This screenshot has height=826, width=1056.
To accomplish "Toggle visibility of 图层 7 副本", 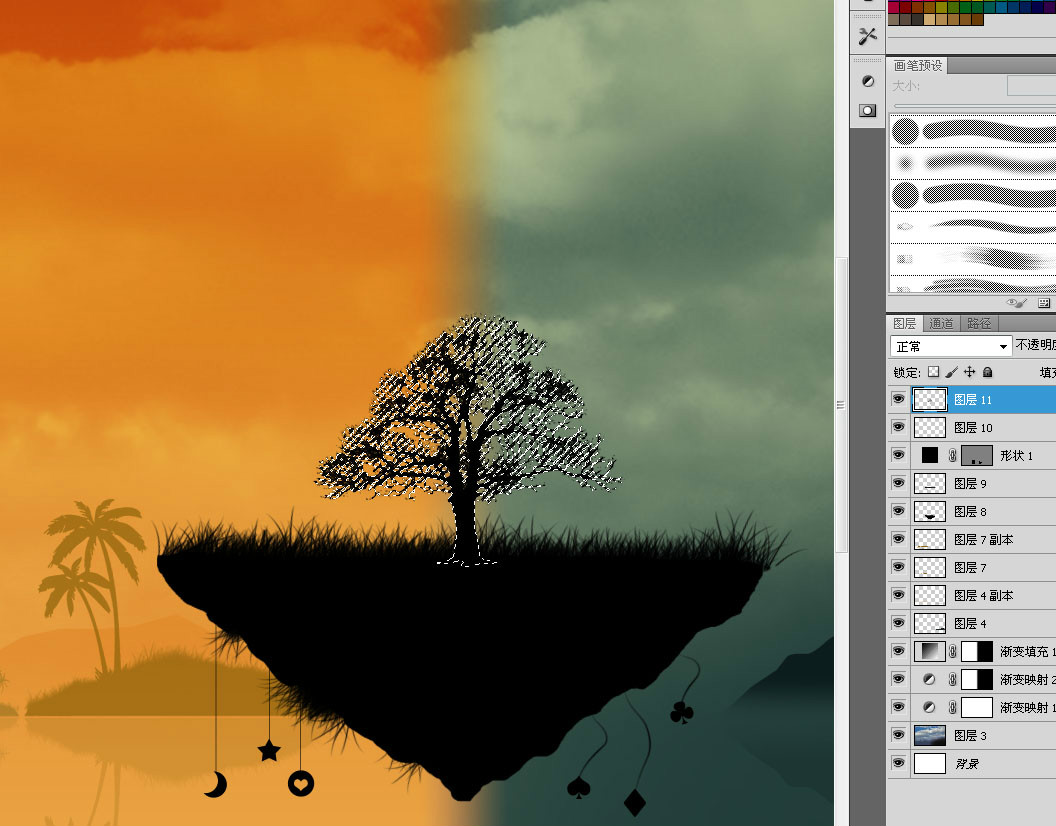I will pos(898,539).
